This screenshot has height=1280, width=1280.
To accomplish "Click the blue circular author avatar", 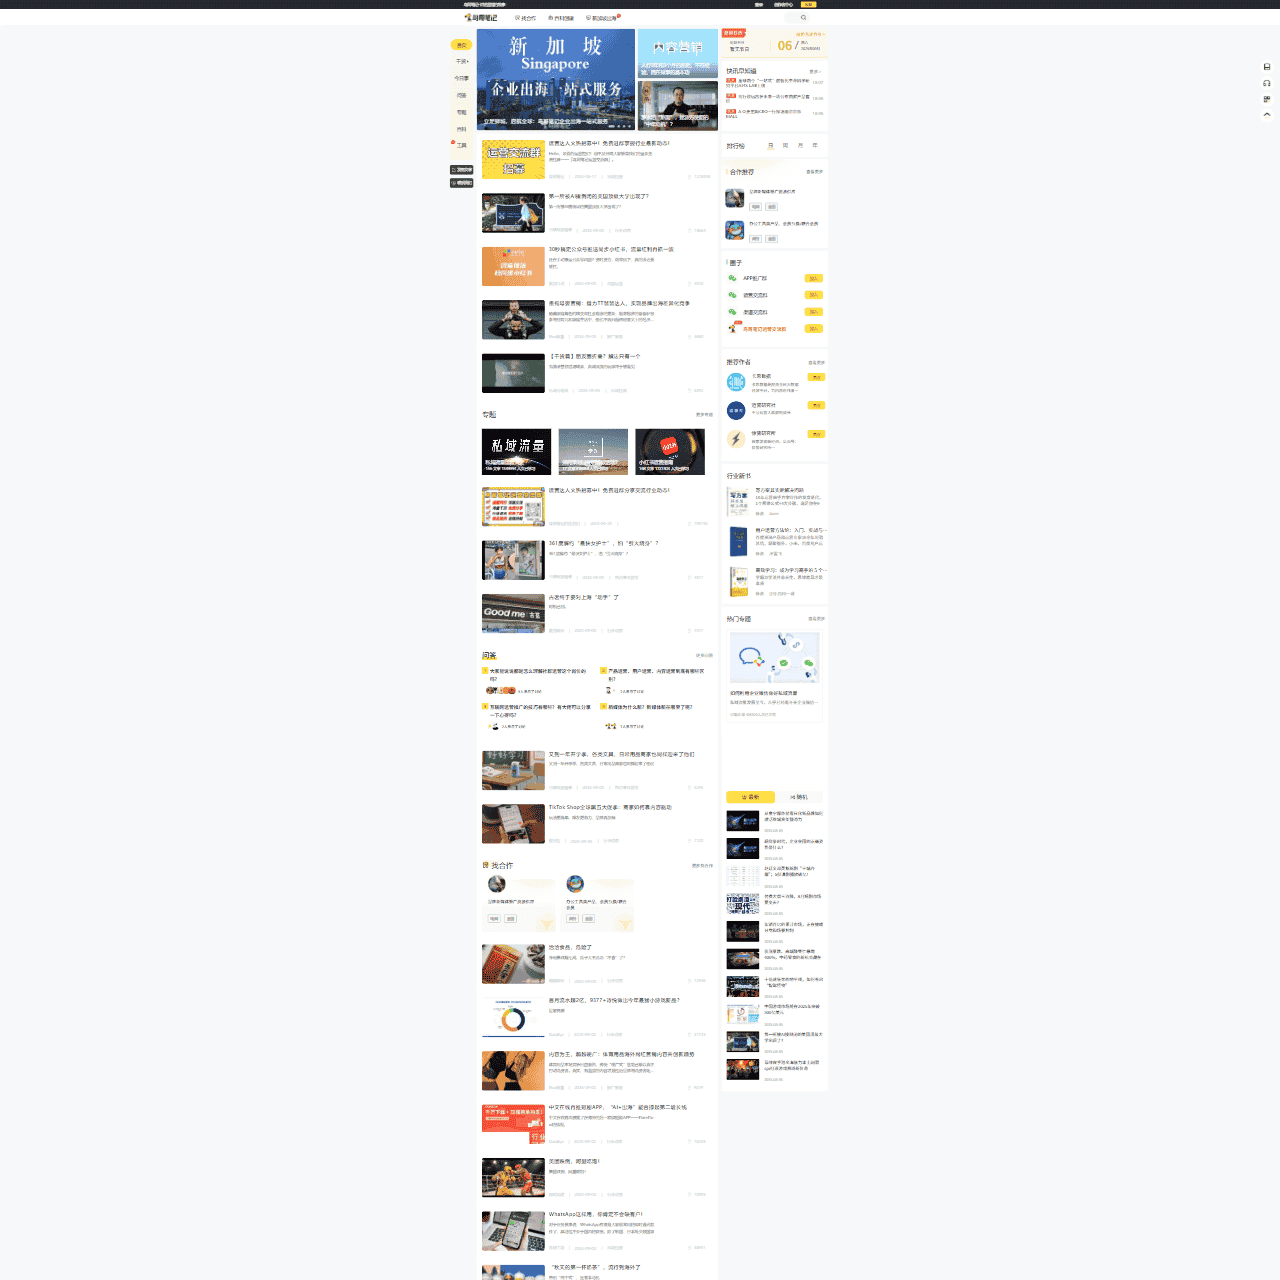I will click(x=736, y=410).
